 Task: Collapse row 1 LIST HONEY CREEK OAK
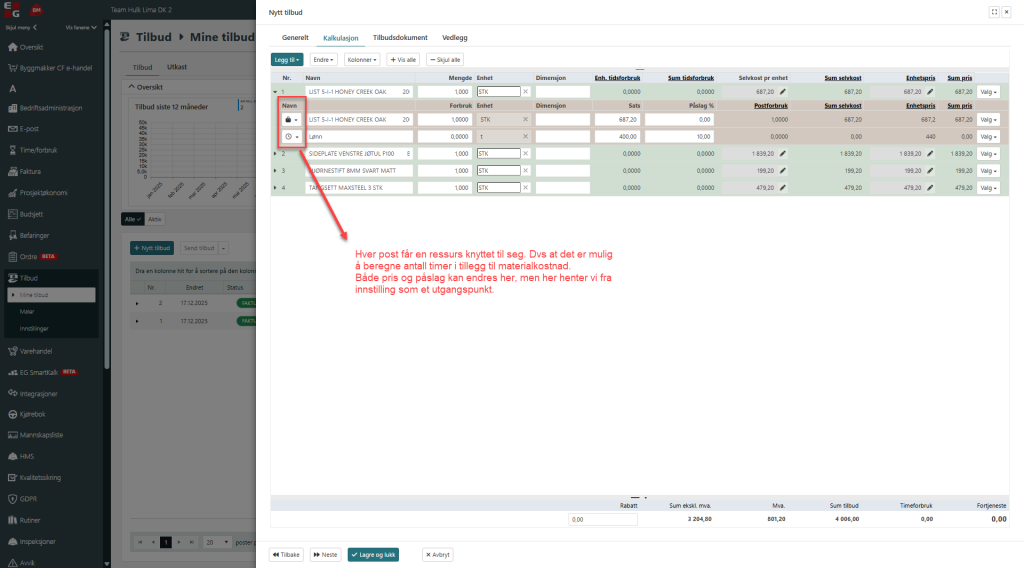click(x=275, y=91)
